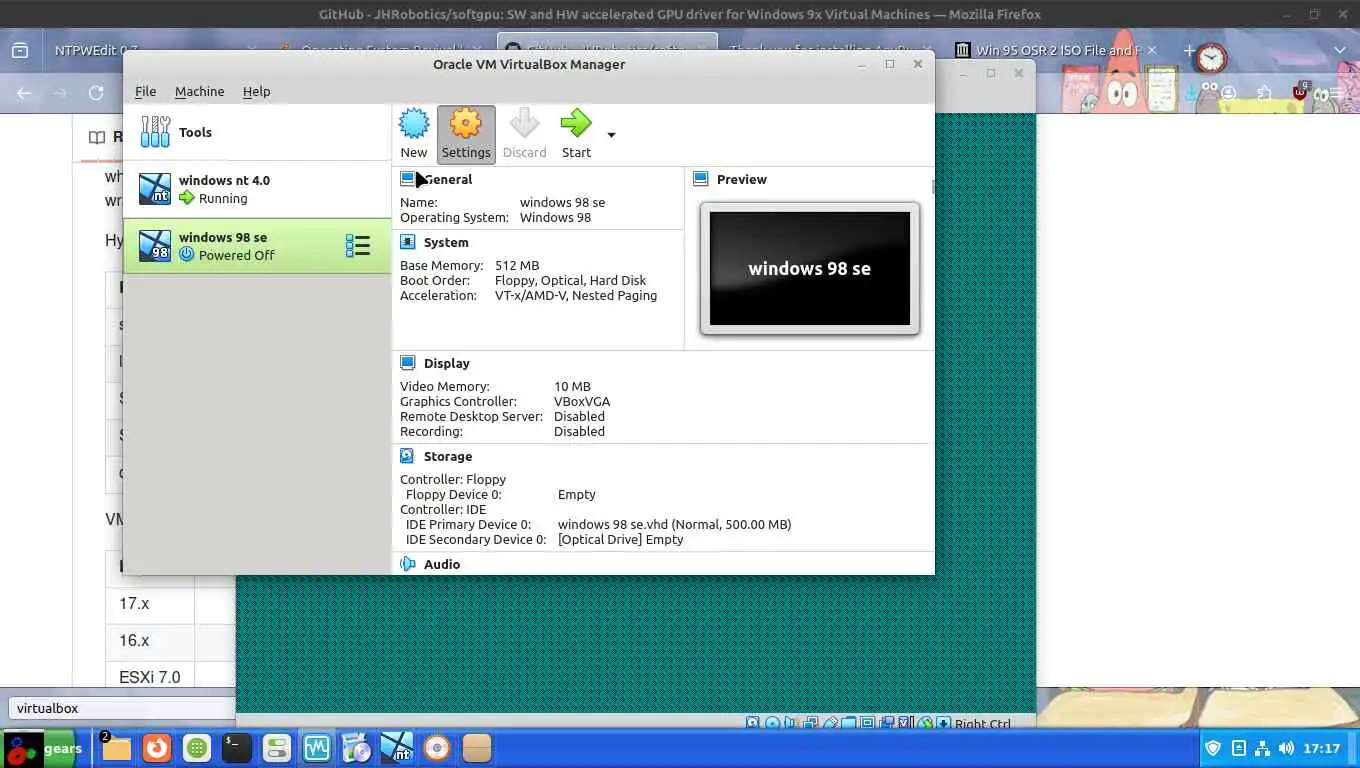This screenshot has width=1360, height=768.
Task: Click the VM window shared folders status icon
Action: [849, 724]
